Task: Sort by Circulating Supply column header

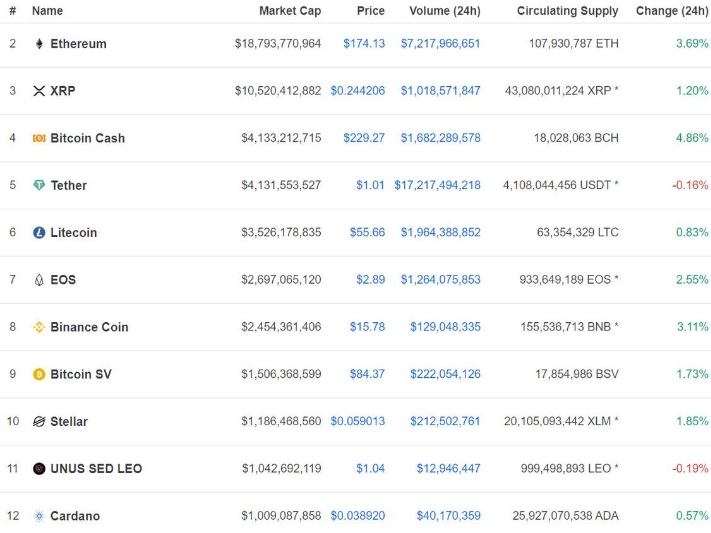Action: [x=568, y=11]
